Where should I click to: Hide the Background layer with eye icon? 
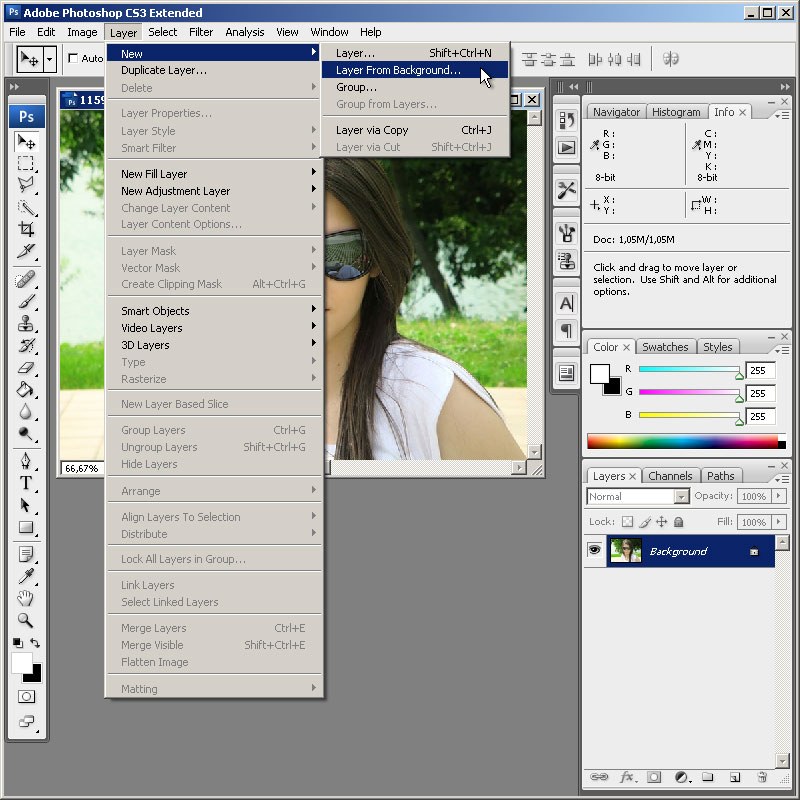(x=594, y=550)
